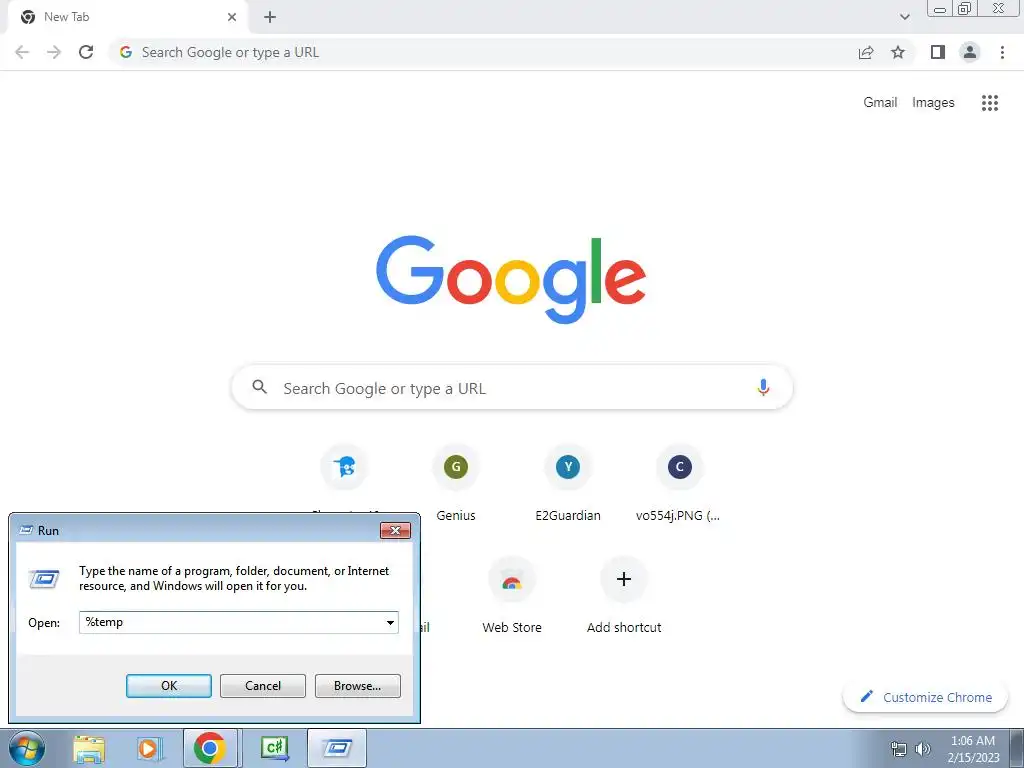Open the Genius shortcut tile
Image resolution: width=1024 pixels, height=768 pixels.
[x=456, y=483]
